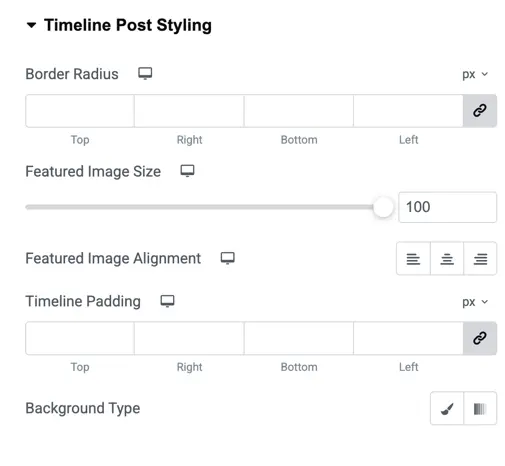Image resolution: width=505 pixels, height=466 pixels.
Task: Click the Featured Image Size device icon
Action: [187, 171]
